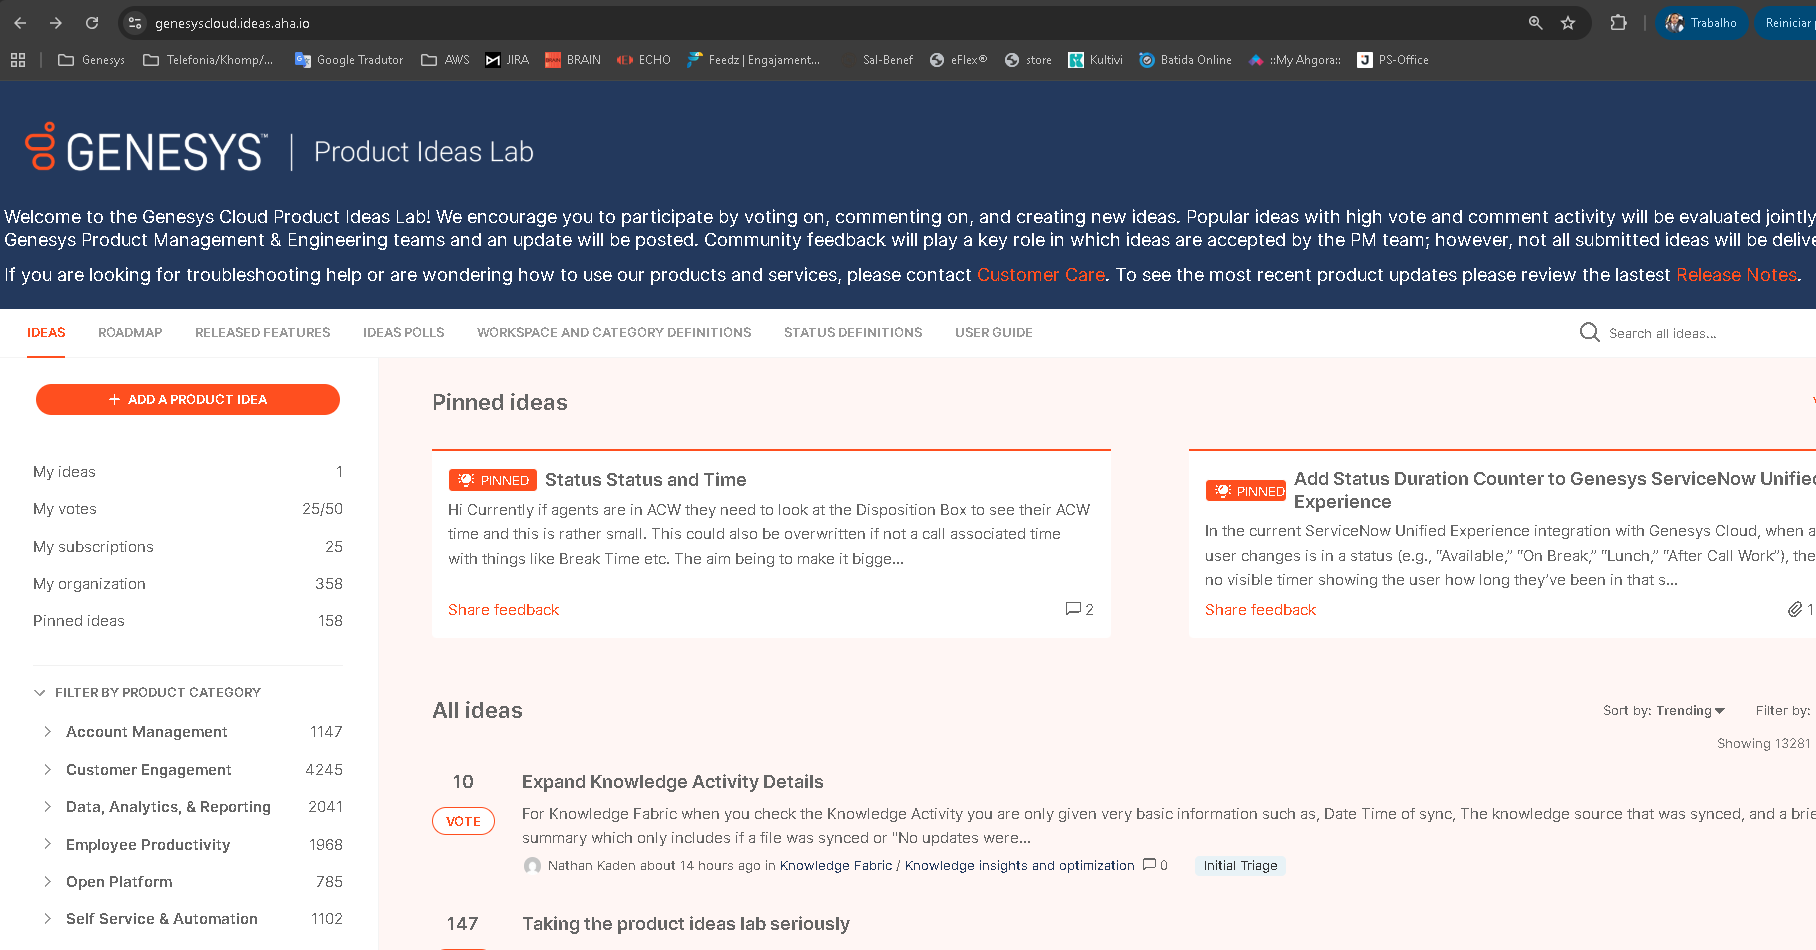Open the eFlex bookmark
The height and width of the screenshot is (950, 1816).
coord(958,60)
